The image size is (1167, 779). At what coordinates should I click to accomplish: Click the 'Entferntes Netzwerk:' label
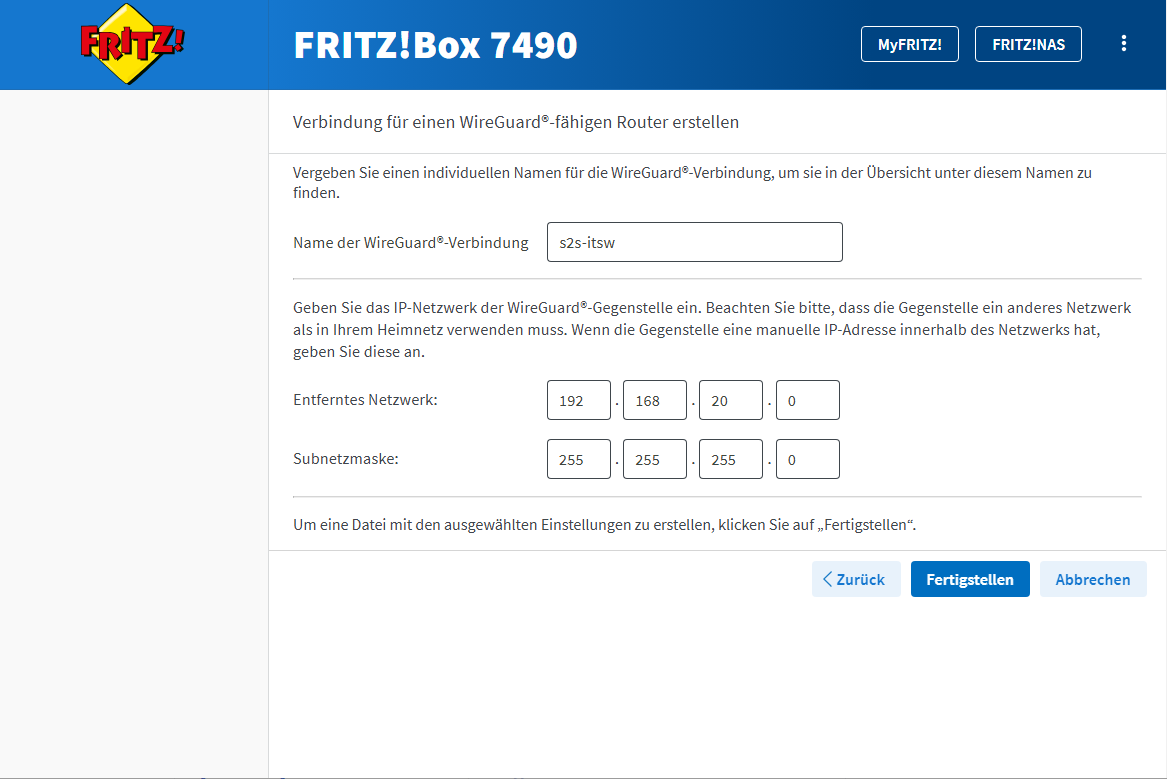(365, 400)
